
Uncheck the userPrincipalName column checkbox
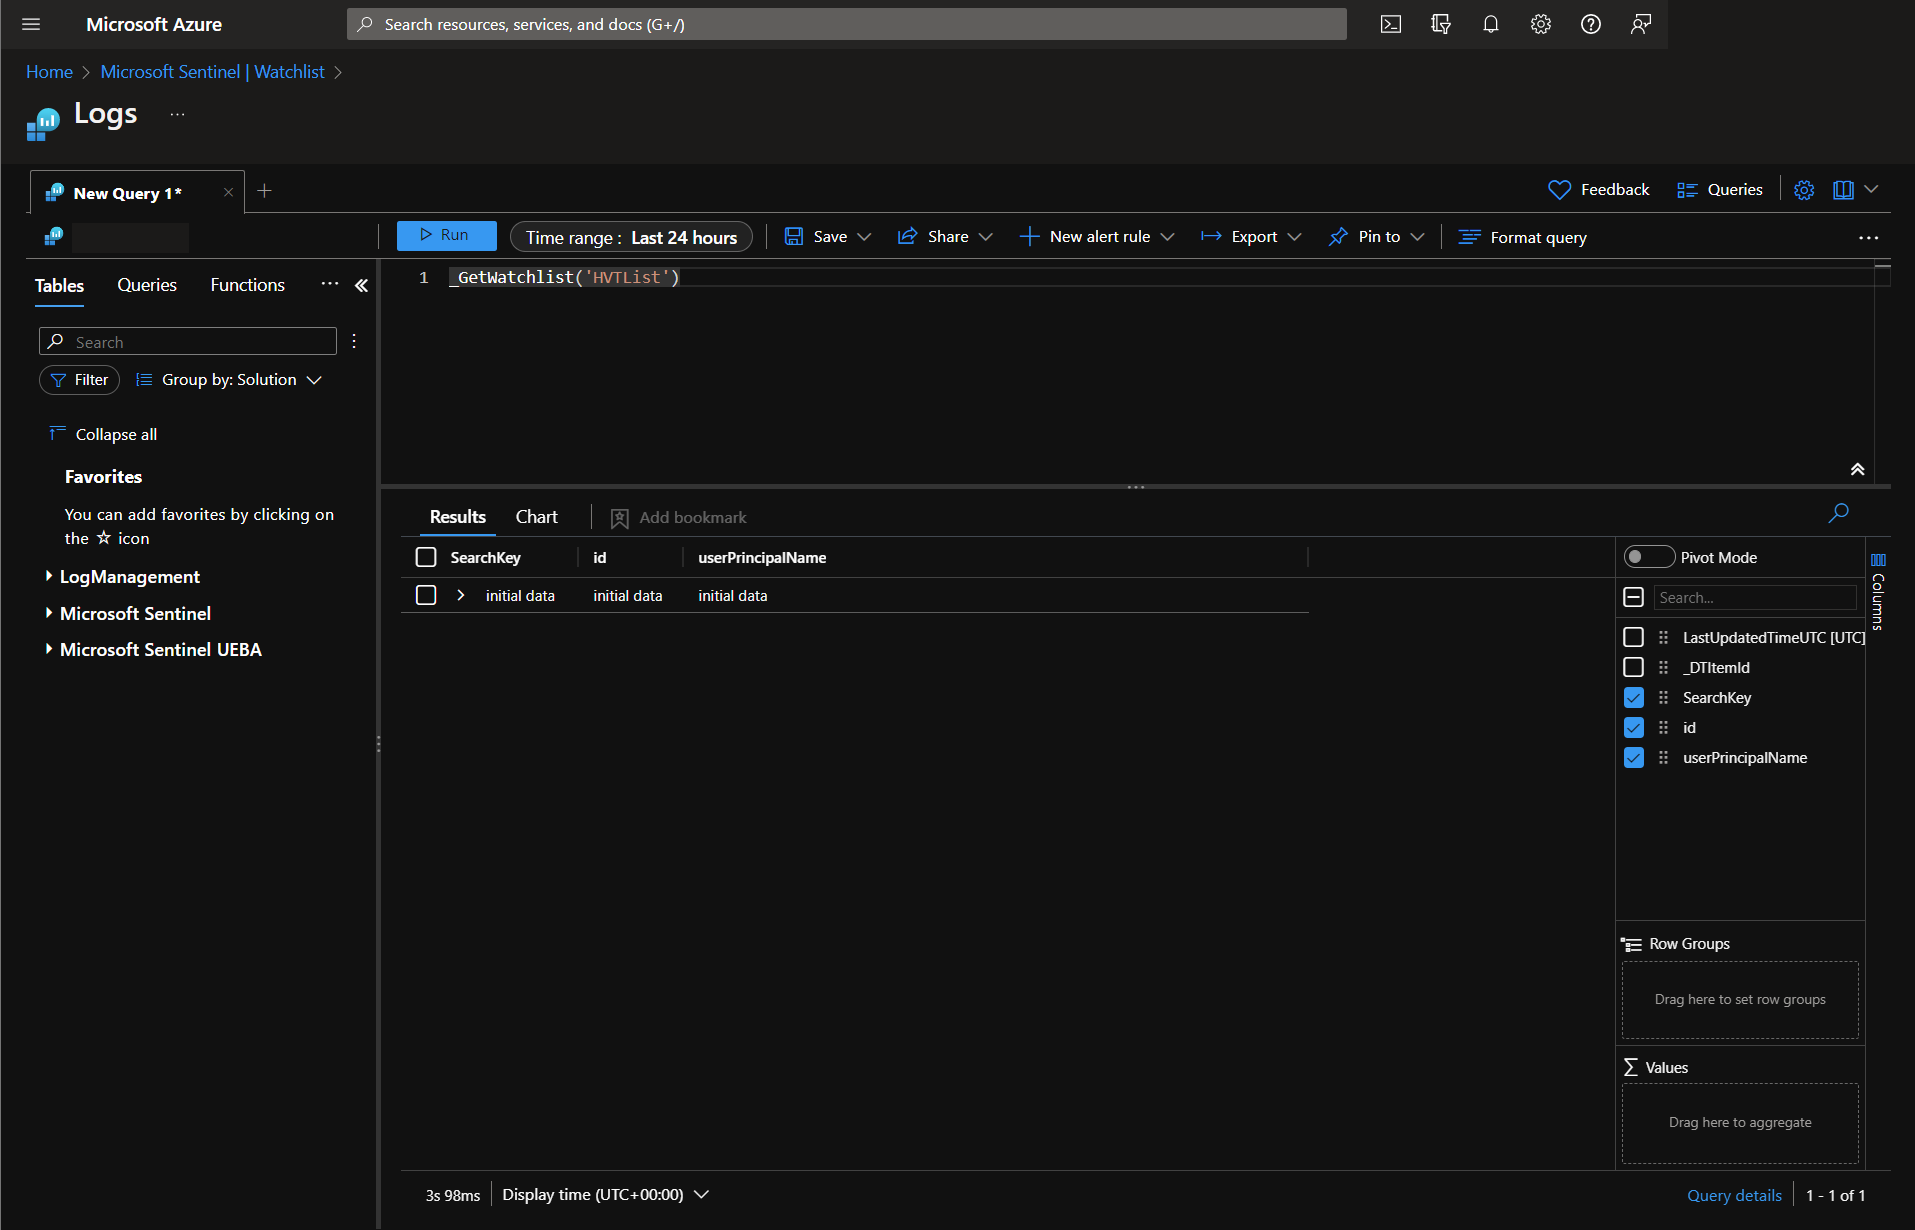coord(1633,757)
